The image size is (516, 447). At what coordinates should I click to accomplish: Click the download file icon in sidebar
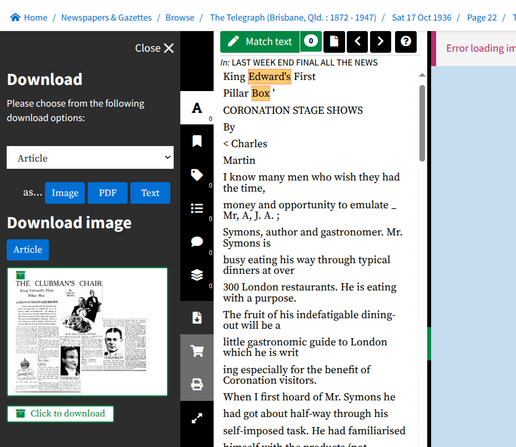pyautogui.click(x=197, y=318)
